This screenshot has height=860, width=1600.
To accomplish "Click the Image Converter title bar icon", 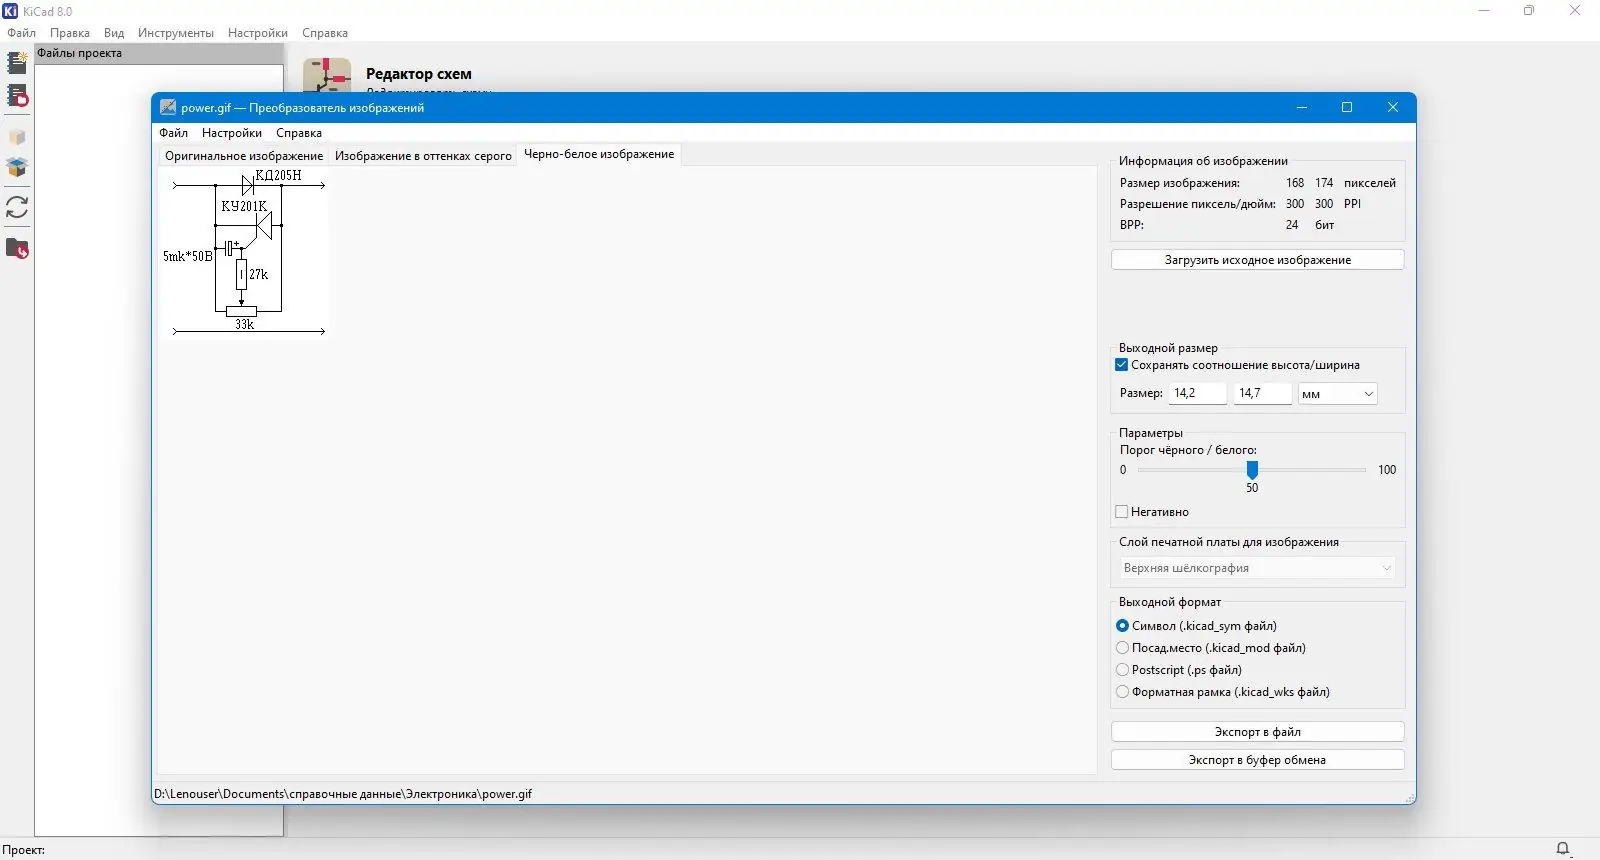I will (x=168, y=107).
